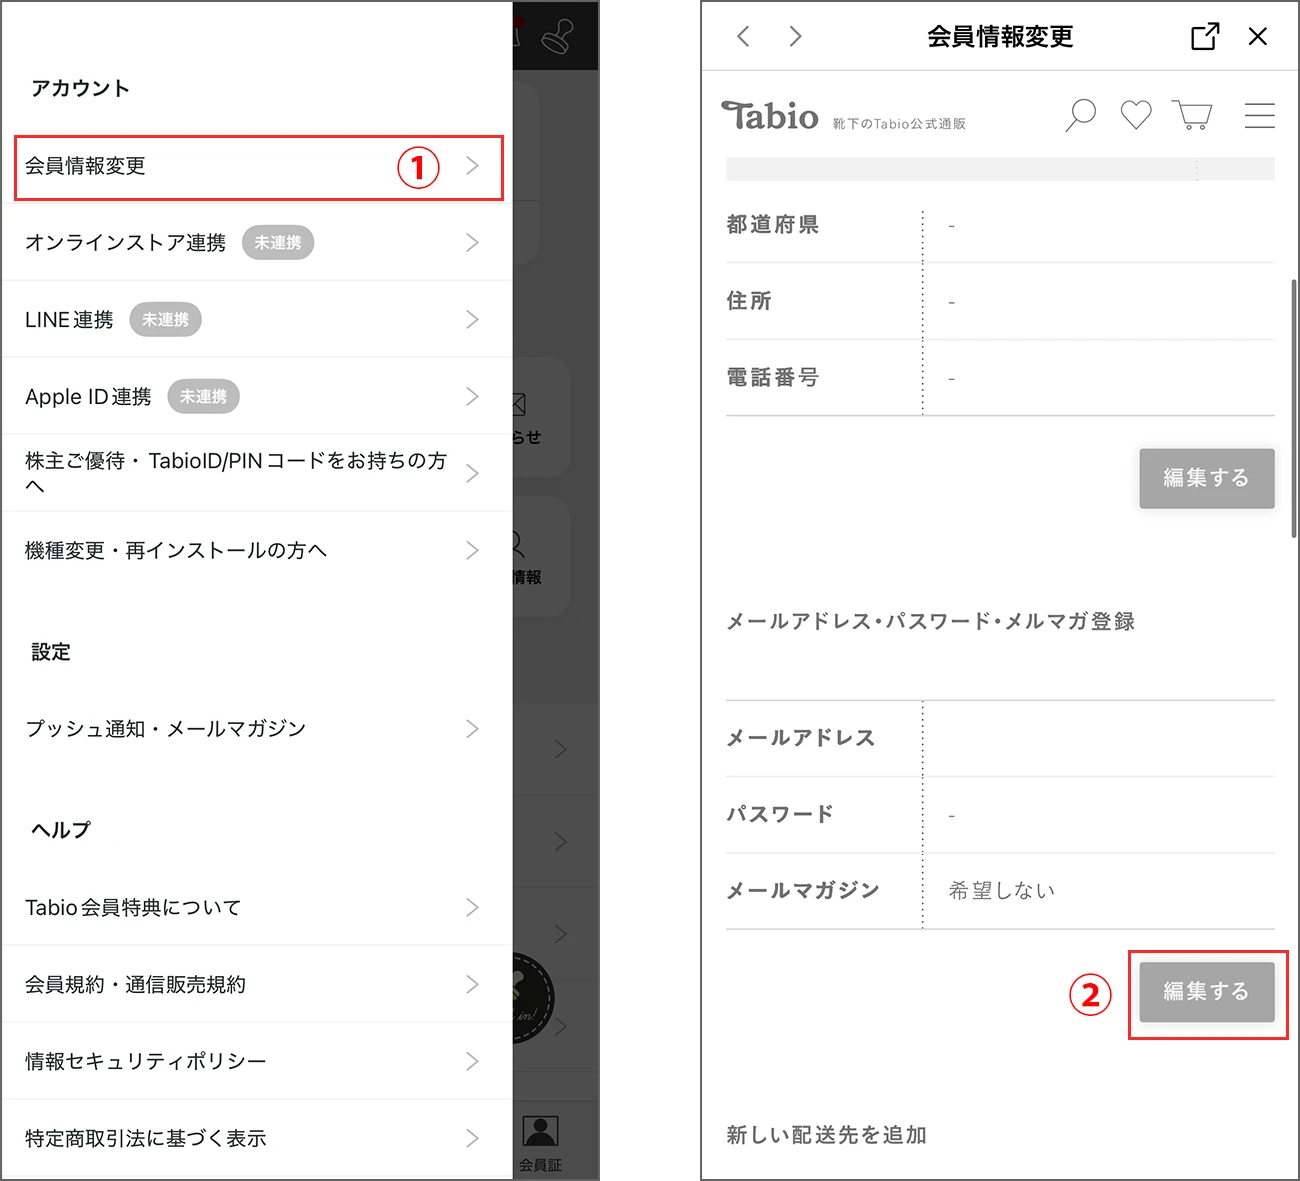Tap the Tabio logo
The width and height of the screenshot is (1300, 1181).
tap(770, 116)
